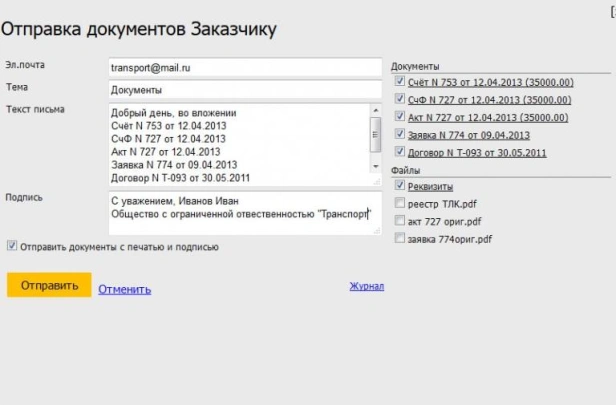This screenshot has height=405, width=616.
Task: Check the реестр ТЛК.pdf file box
Action: [400, 203]
